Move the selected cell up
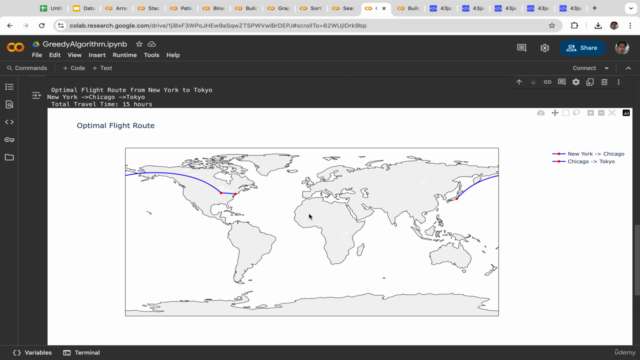This screenshot has height=360, width=640. (x=519, y=82)
